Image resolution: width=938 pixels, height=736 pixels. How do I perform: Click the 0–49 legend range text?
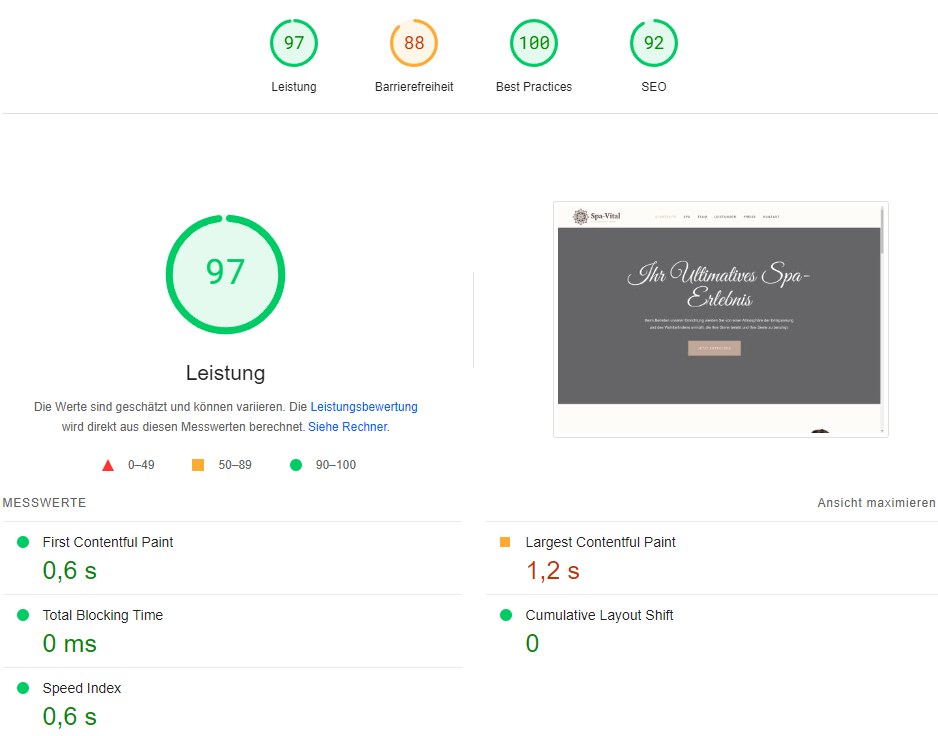[x=141, y=465]
